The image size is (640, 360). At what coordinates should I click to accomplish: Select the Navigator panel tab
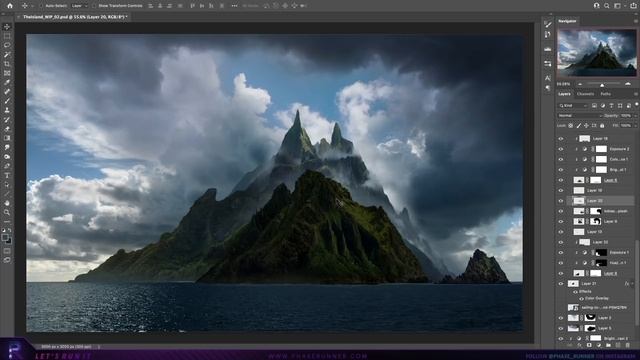(568, 21)
